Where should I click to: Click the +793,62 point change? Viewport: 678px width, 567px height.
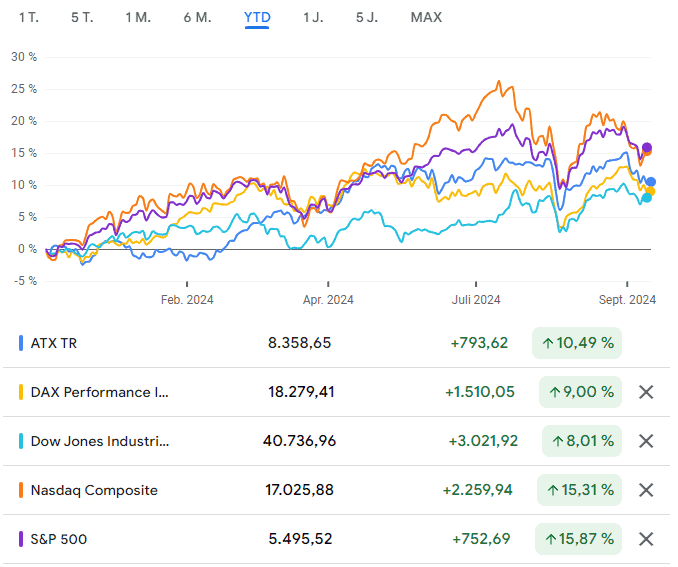point(479,343)
